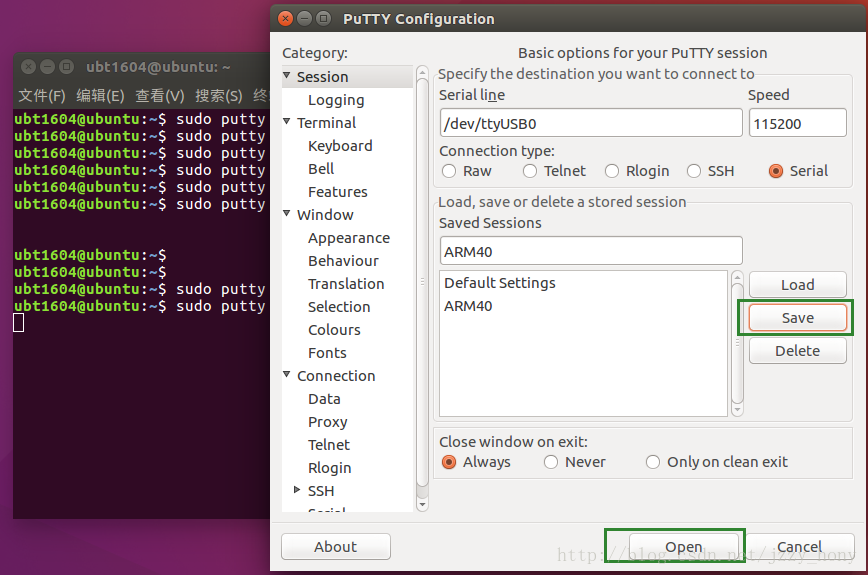Open the terminal 搜索(S) menu
The height and width of the screenshot is (575, 868).
coord(219,96)
